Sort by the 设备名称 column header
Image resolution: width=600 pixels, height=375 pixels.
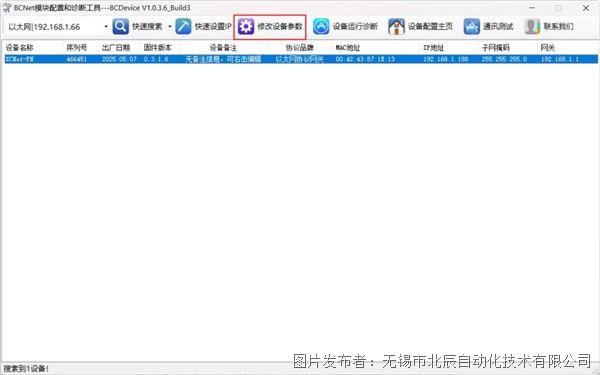click(x=20, y=48)
